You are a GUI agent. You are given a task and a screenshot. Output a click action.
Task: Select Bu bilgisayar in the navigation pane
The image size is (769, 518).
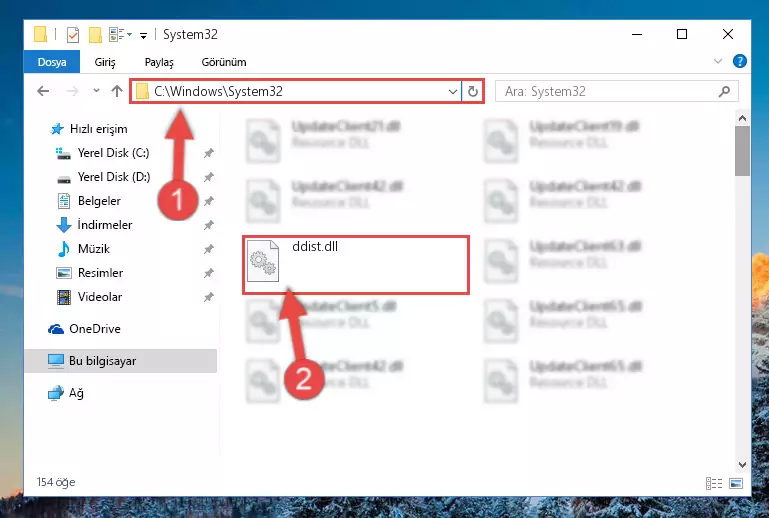[x=120, y=361]
